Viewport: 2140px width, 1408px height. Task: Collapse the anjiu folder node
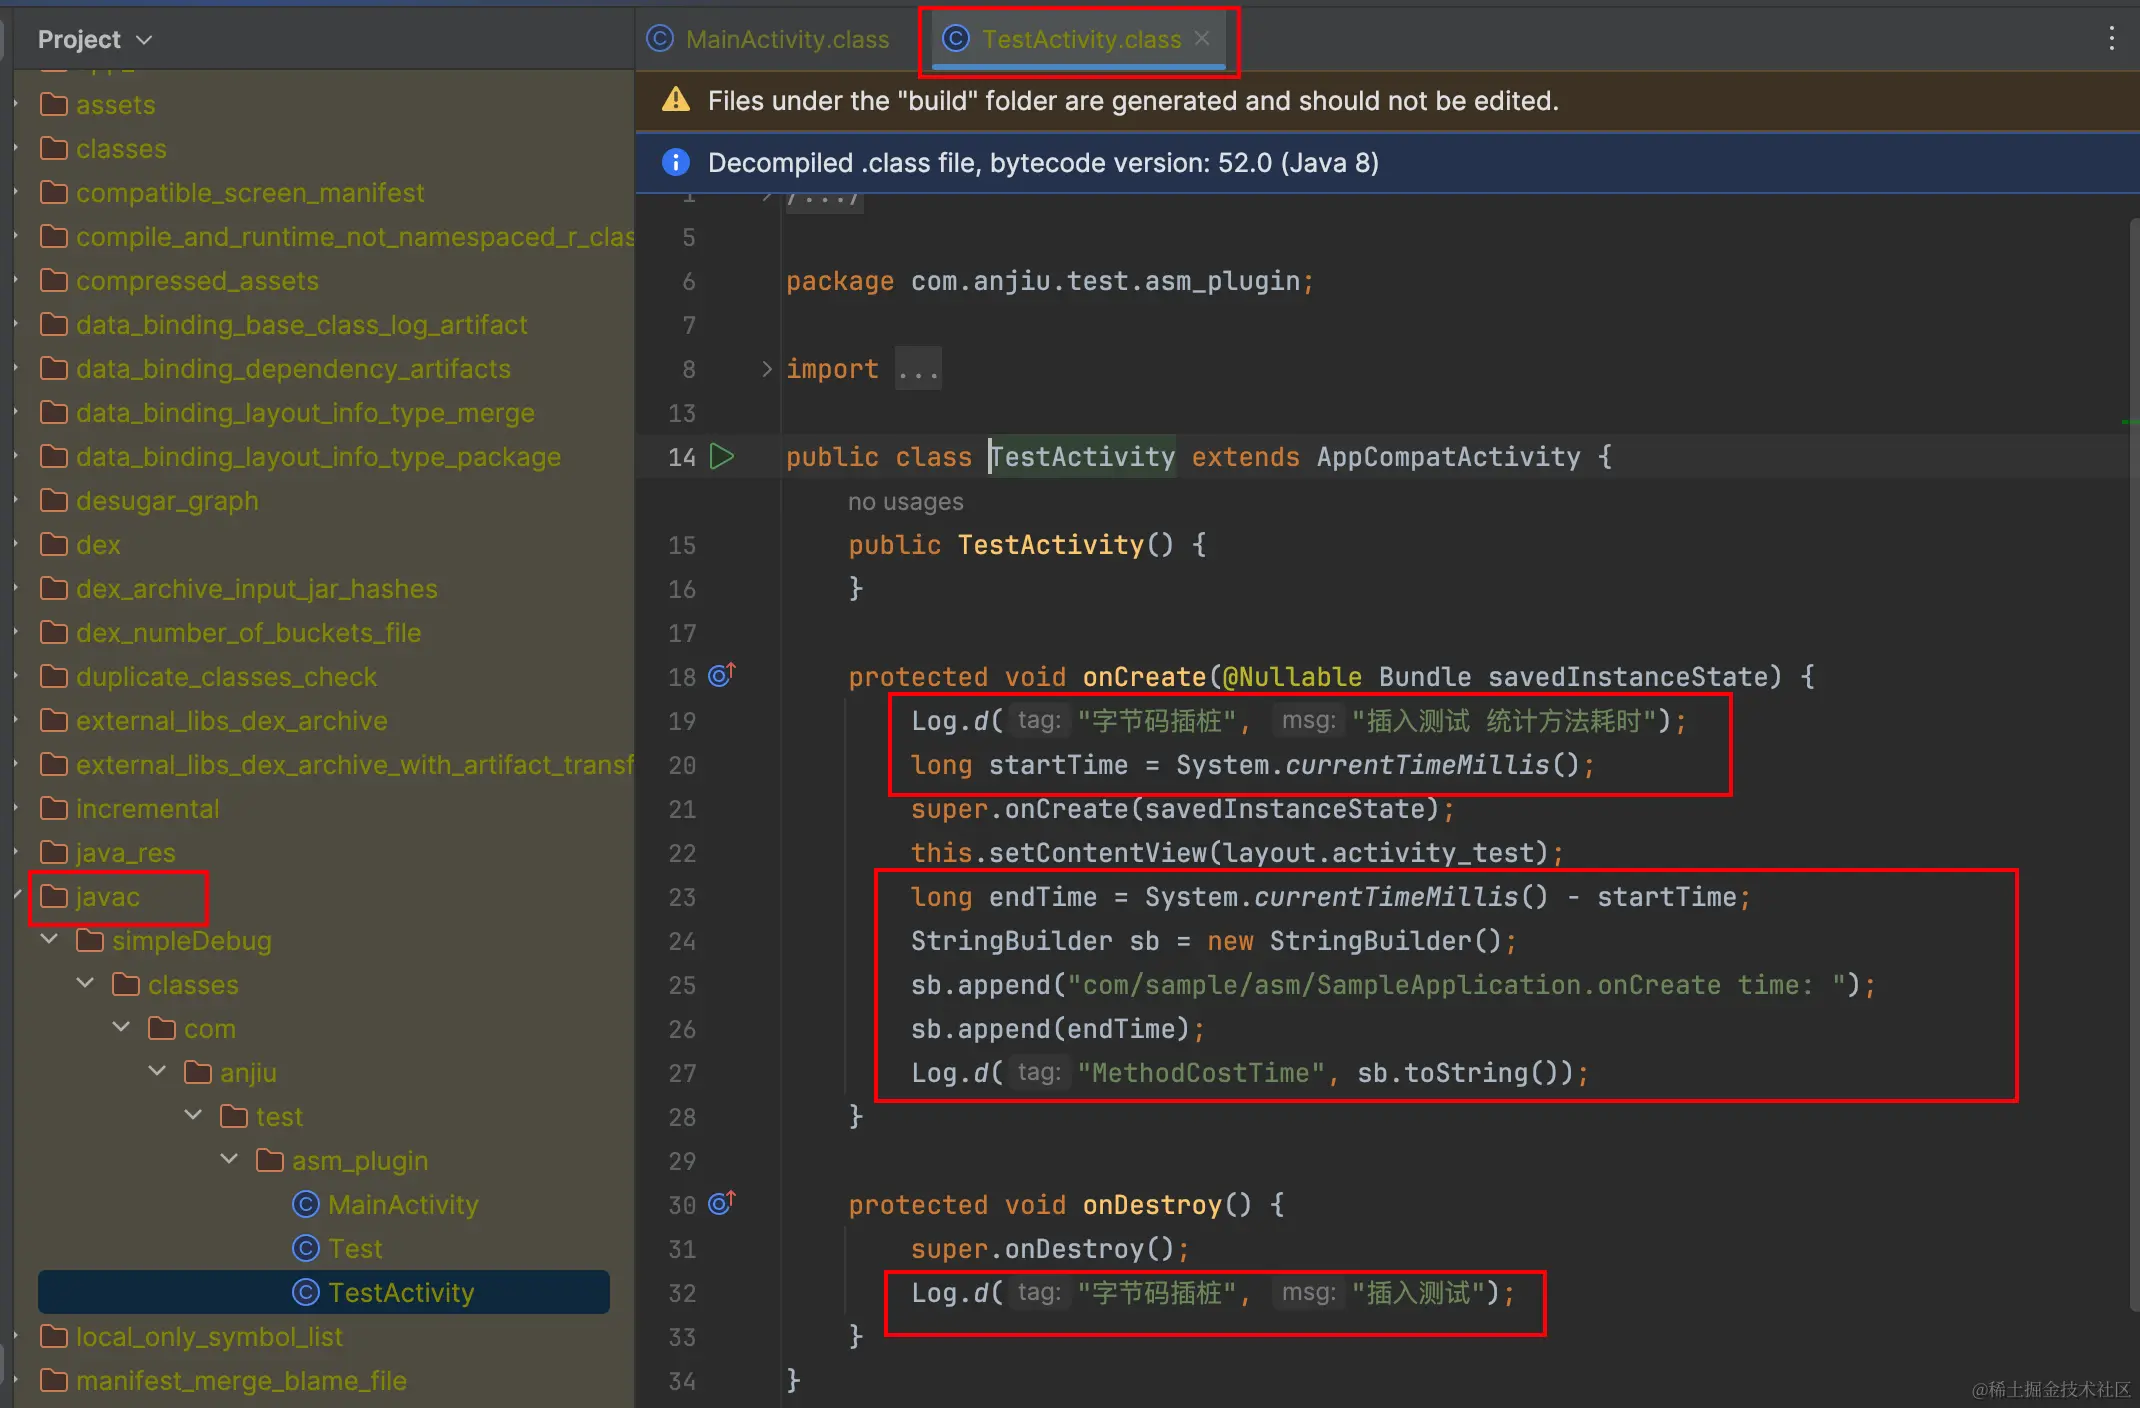[x=157, y=1071]
